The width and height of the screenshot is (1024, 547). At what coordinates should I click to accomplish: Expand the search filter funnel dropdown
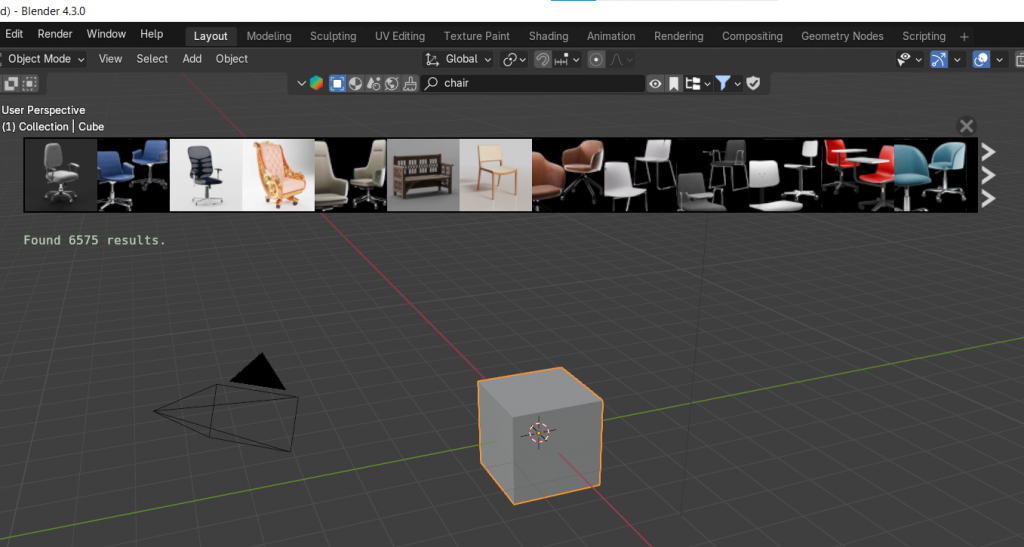tap(729, 83)
